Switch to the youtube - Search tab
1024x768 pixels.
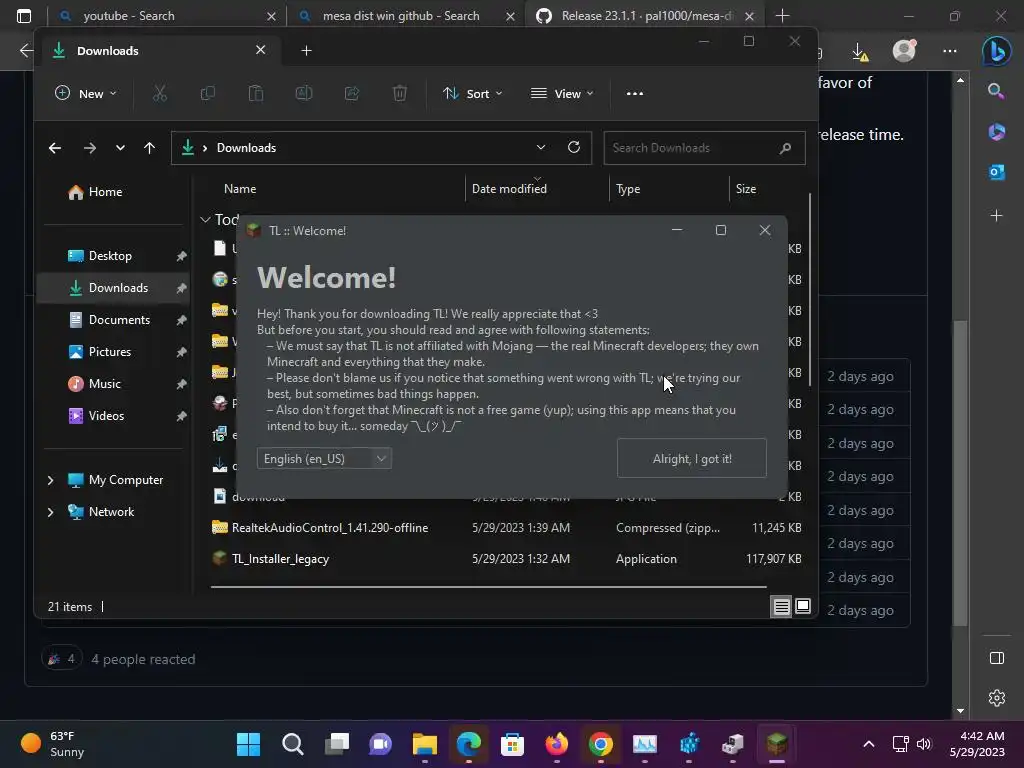point(167,16)
